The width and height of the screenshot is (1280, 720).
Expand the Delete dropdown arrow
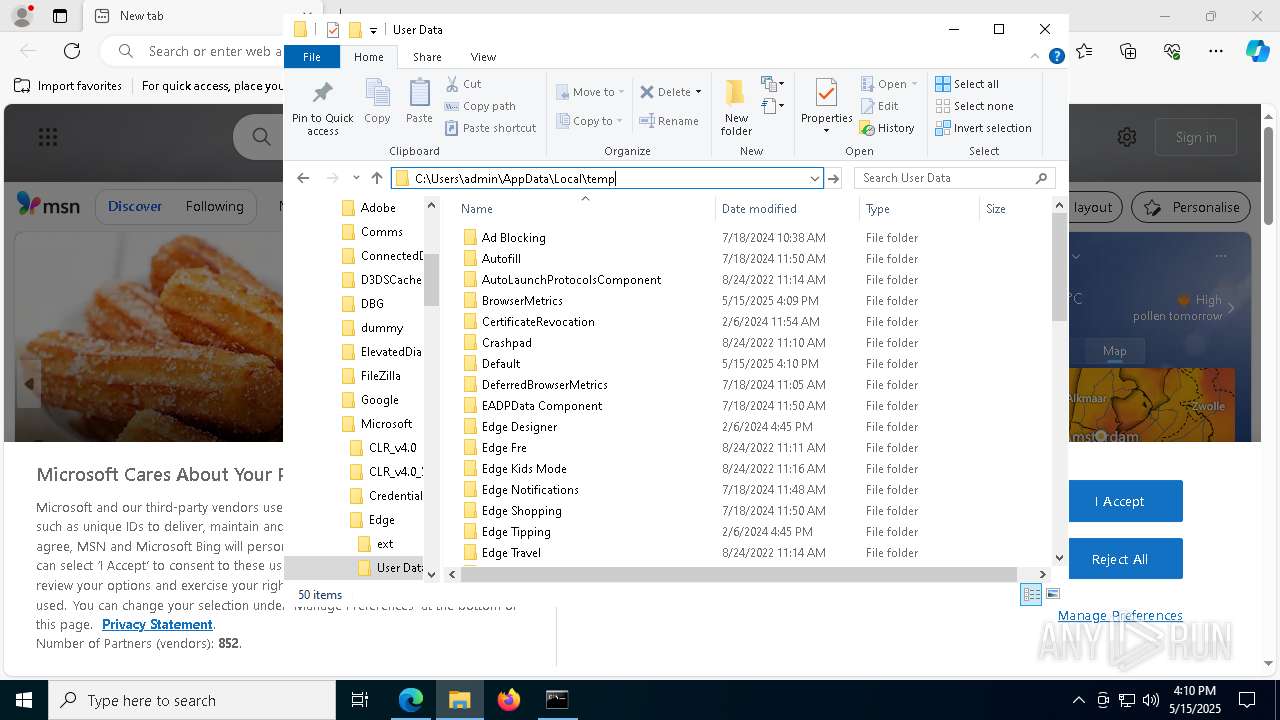pos(698,92)
